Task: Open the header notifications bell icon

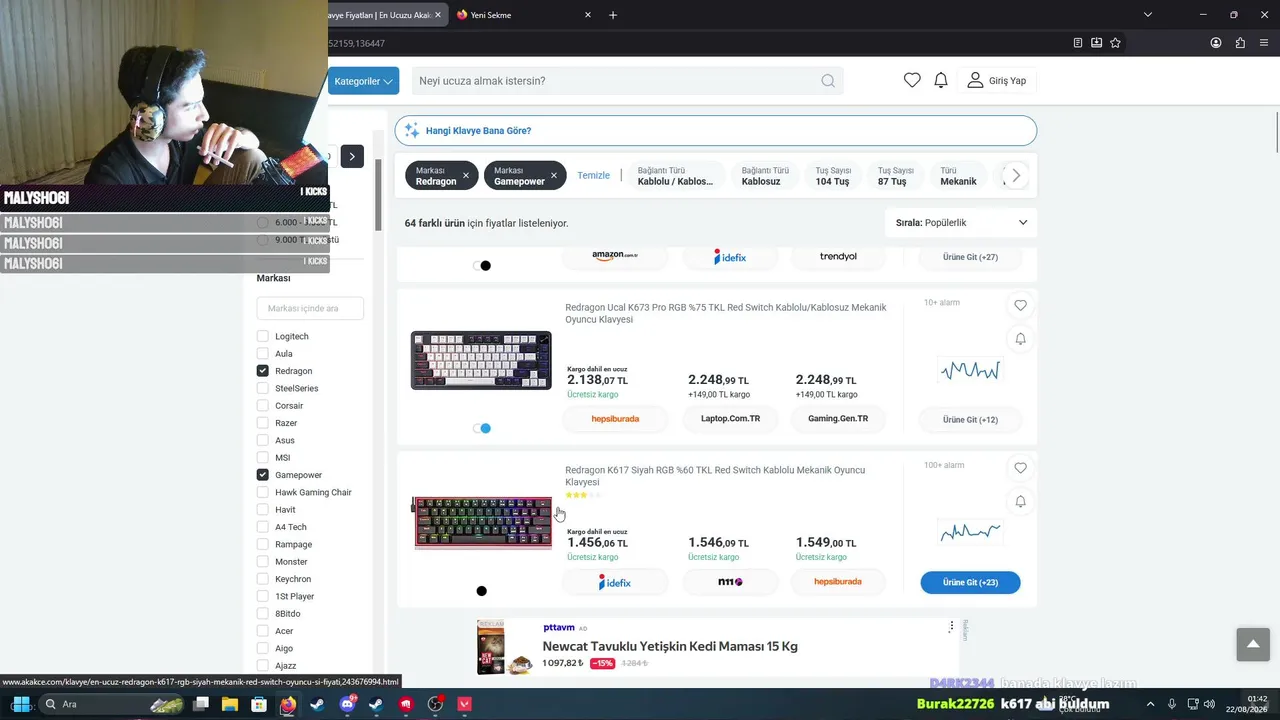Action: 941,80
